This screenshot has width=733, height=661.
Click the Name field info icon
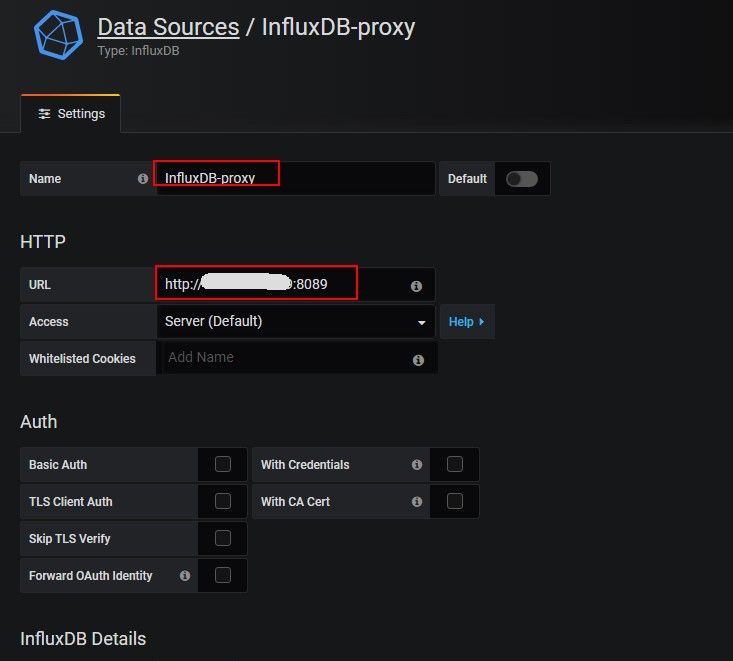(143, 179)
